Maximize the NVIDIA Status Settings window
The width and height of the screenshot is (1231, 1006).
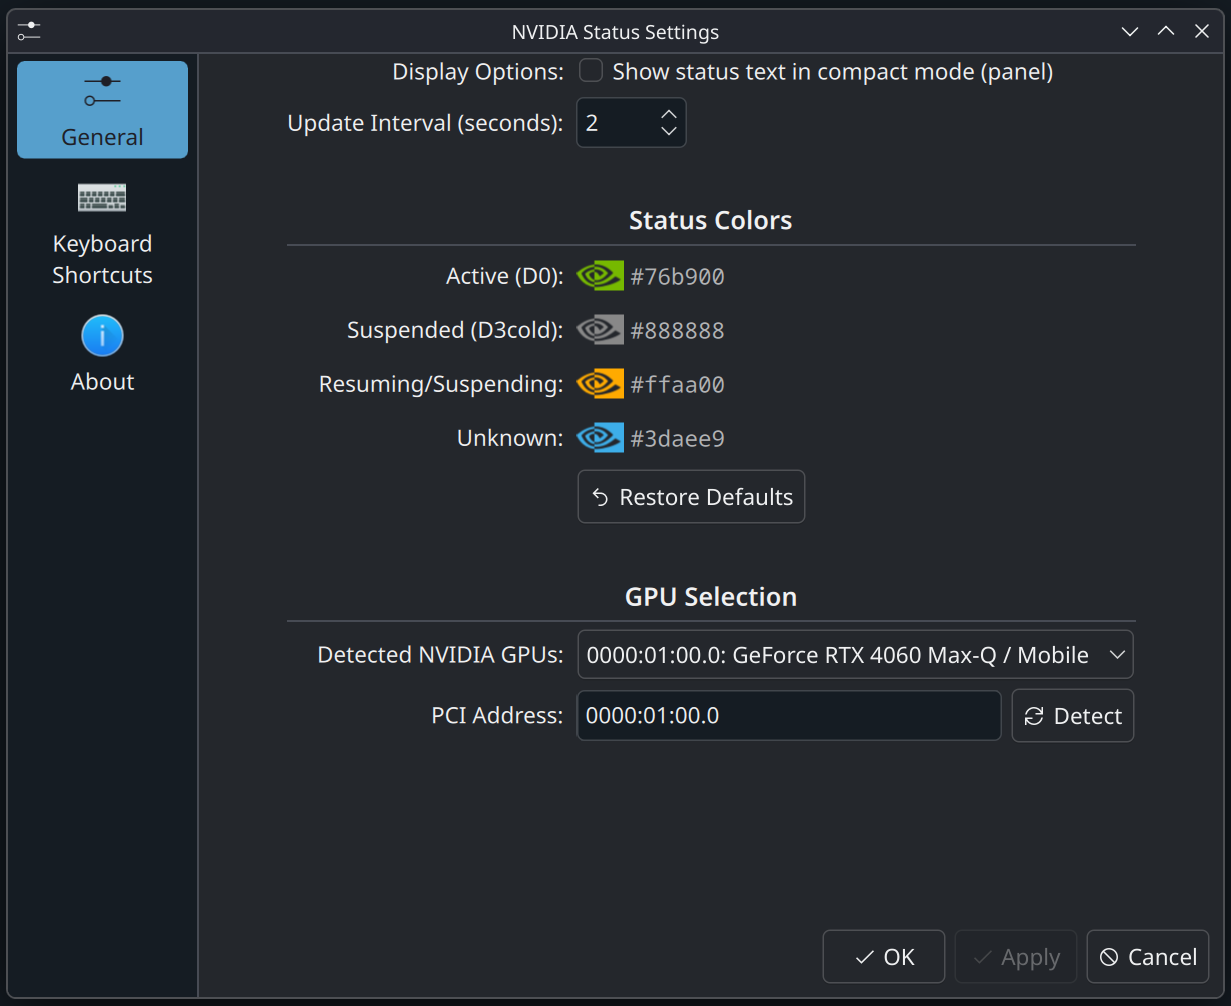[1166, 32]
